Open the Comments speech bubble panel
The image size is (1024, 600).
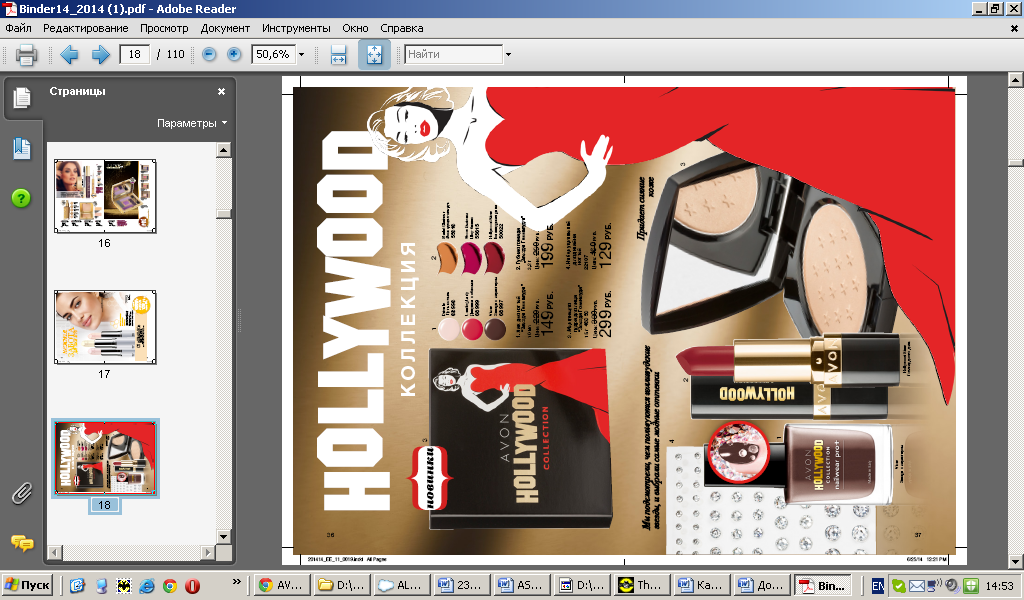tap(22, 543)
